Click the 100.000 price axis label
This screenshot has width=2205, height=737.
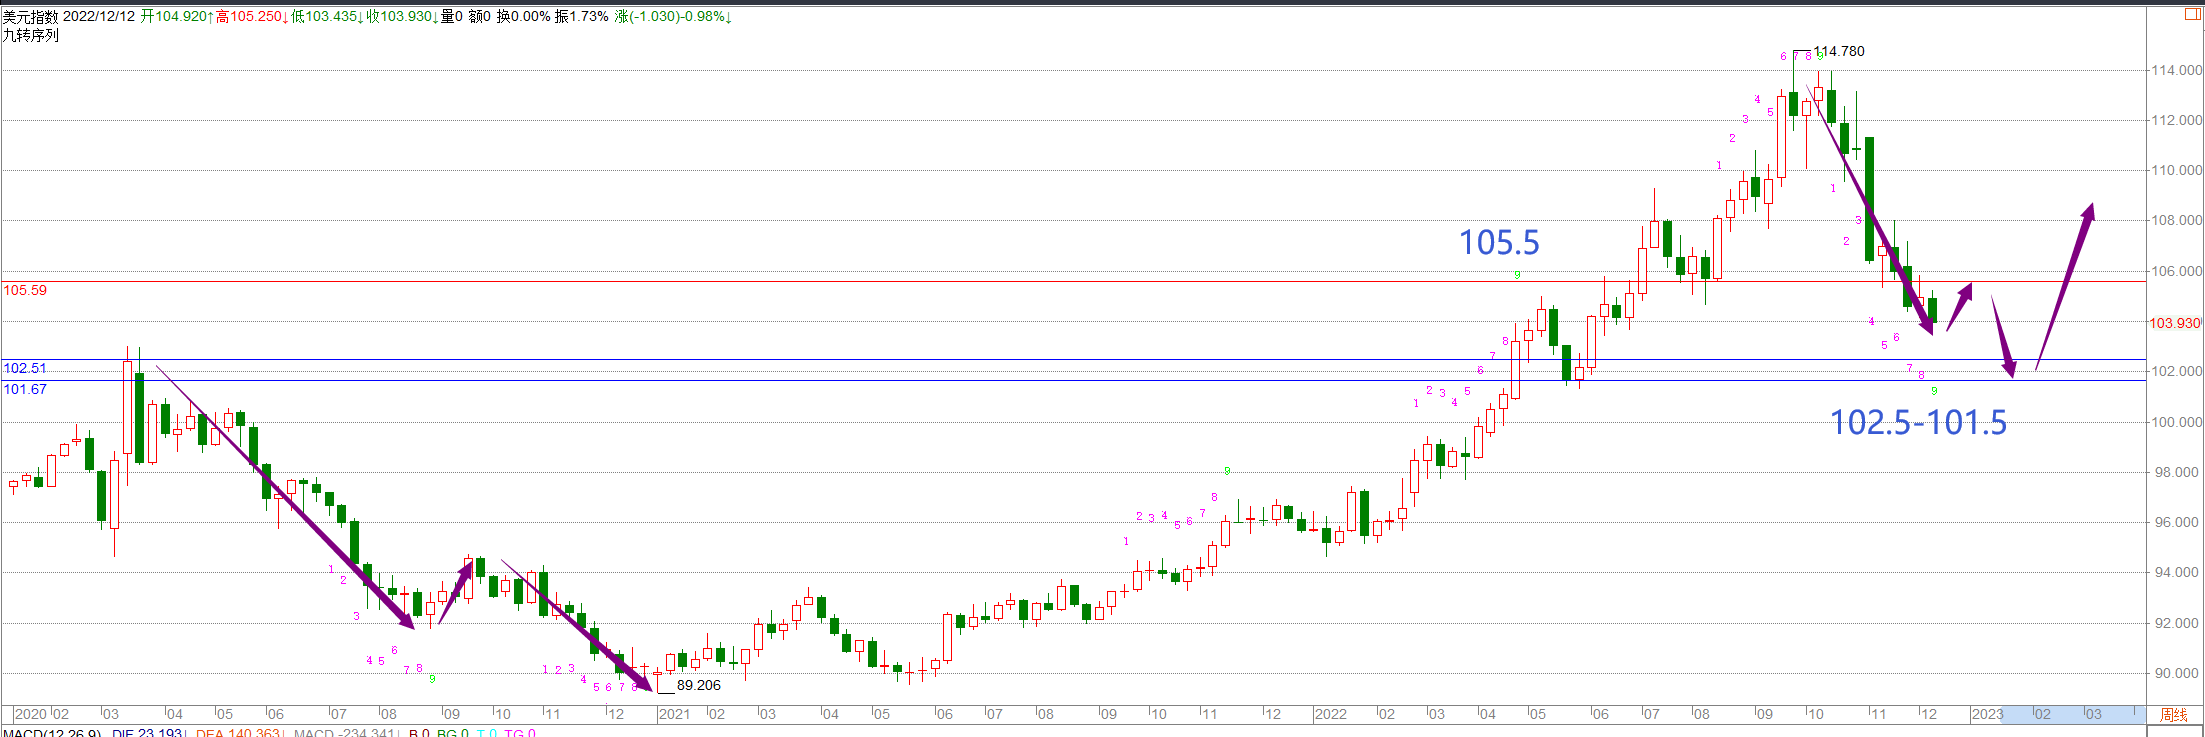2177,422
